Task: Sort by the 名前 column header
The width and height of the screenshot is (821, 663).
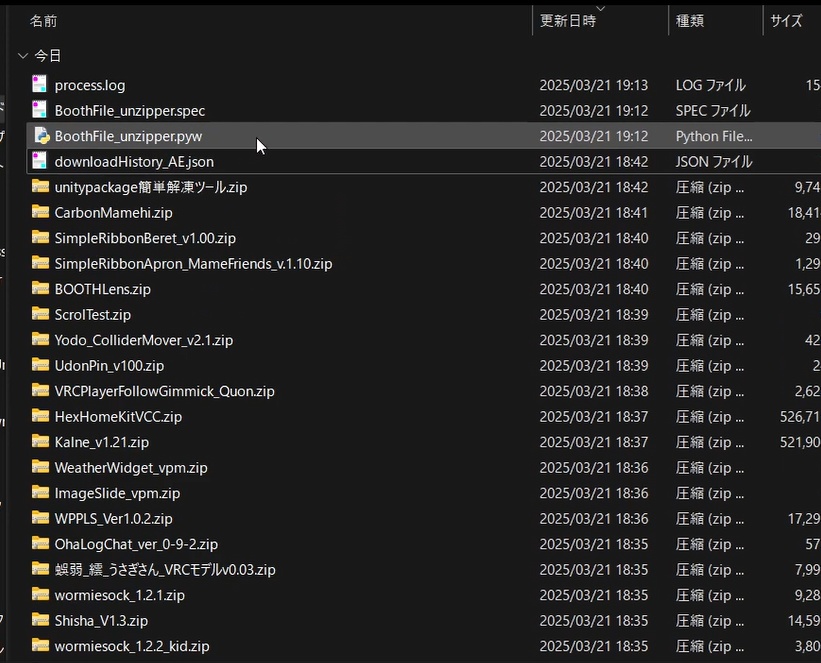Action: (43, 21)
